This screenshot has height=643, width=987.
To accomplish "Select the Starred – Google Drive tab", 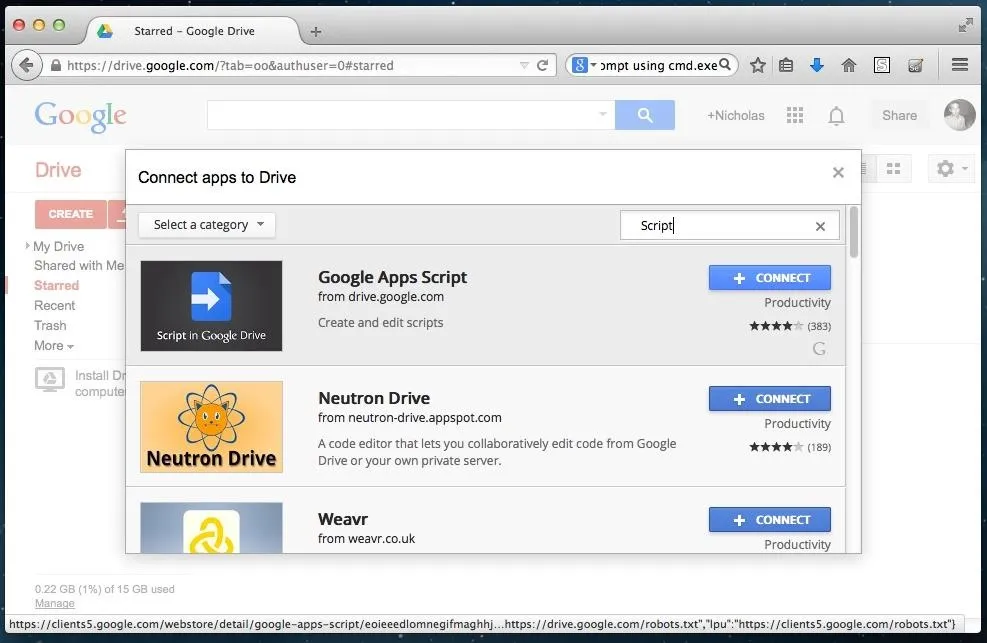I will [194, 31].
